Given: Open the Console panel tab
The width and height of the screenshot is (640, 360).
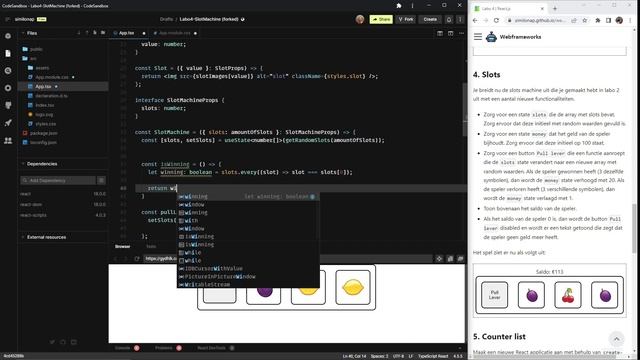Looking at the screenshot, I should click(122, 348).
